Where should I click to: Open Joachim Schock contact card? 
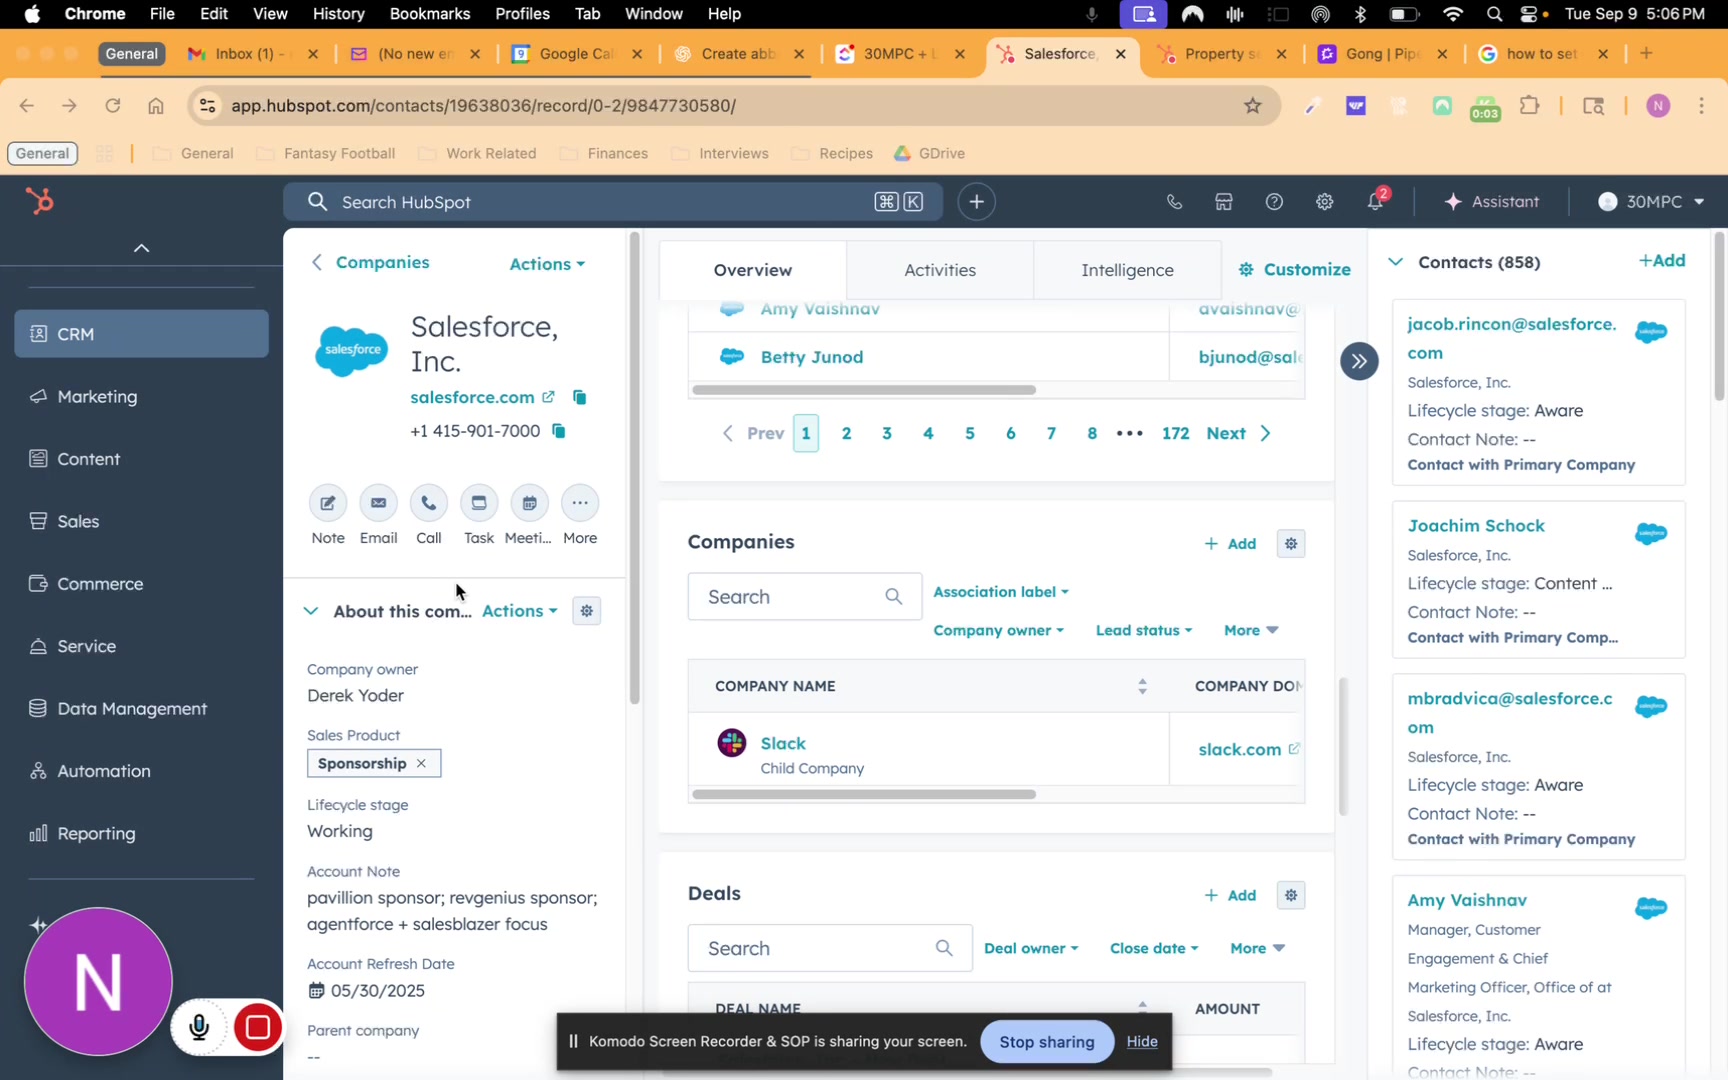(1476, 526)
